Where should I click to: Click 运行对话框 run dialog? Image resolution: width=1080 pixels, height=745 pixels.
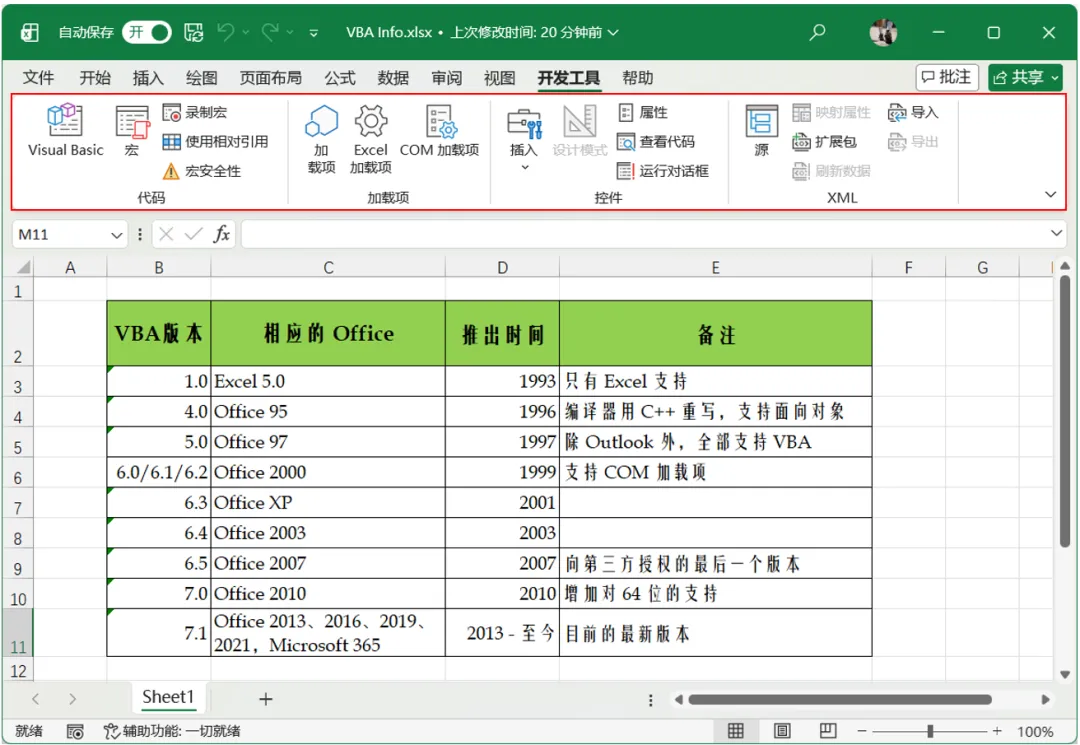click(x=663, y=171)
